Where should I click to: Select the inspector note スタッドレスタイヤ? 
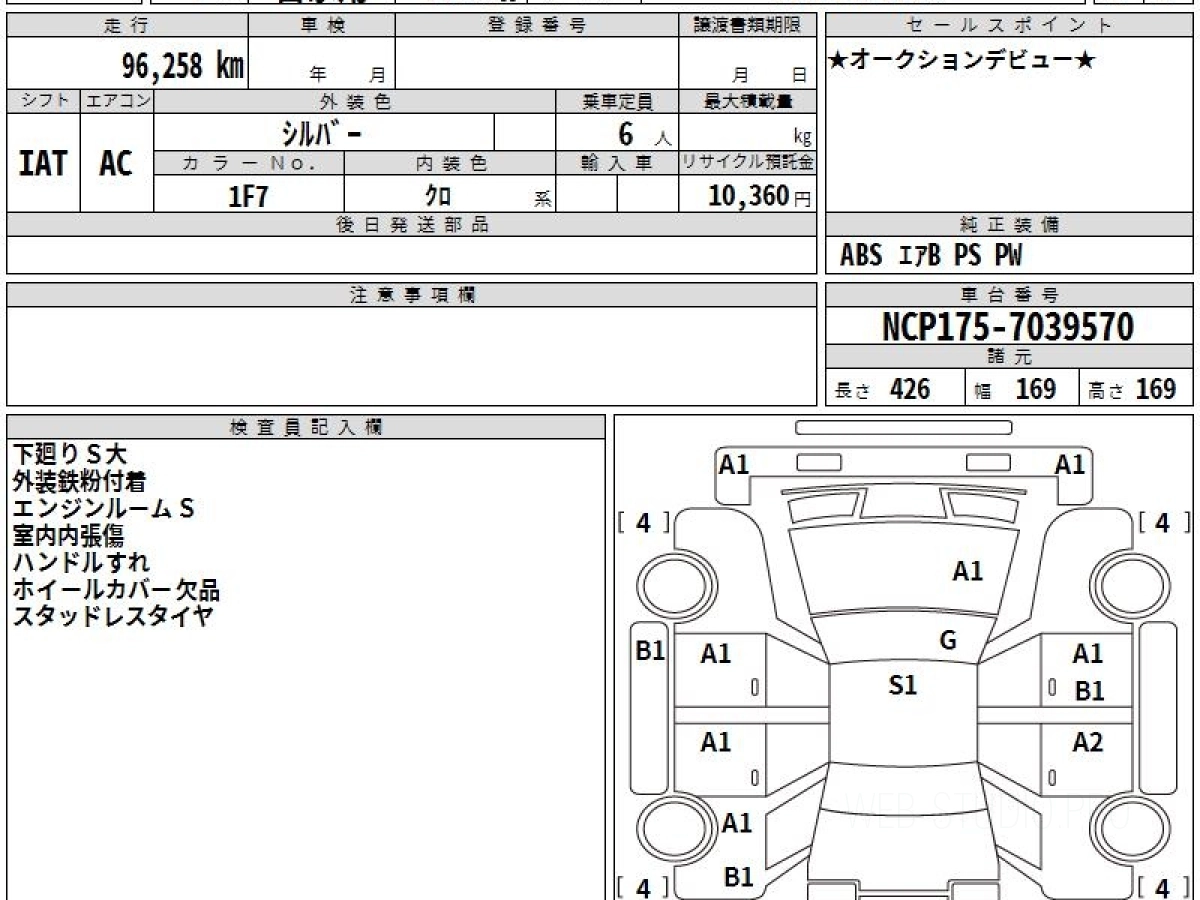[113, 616]
